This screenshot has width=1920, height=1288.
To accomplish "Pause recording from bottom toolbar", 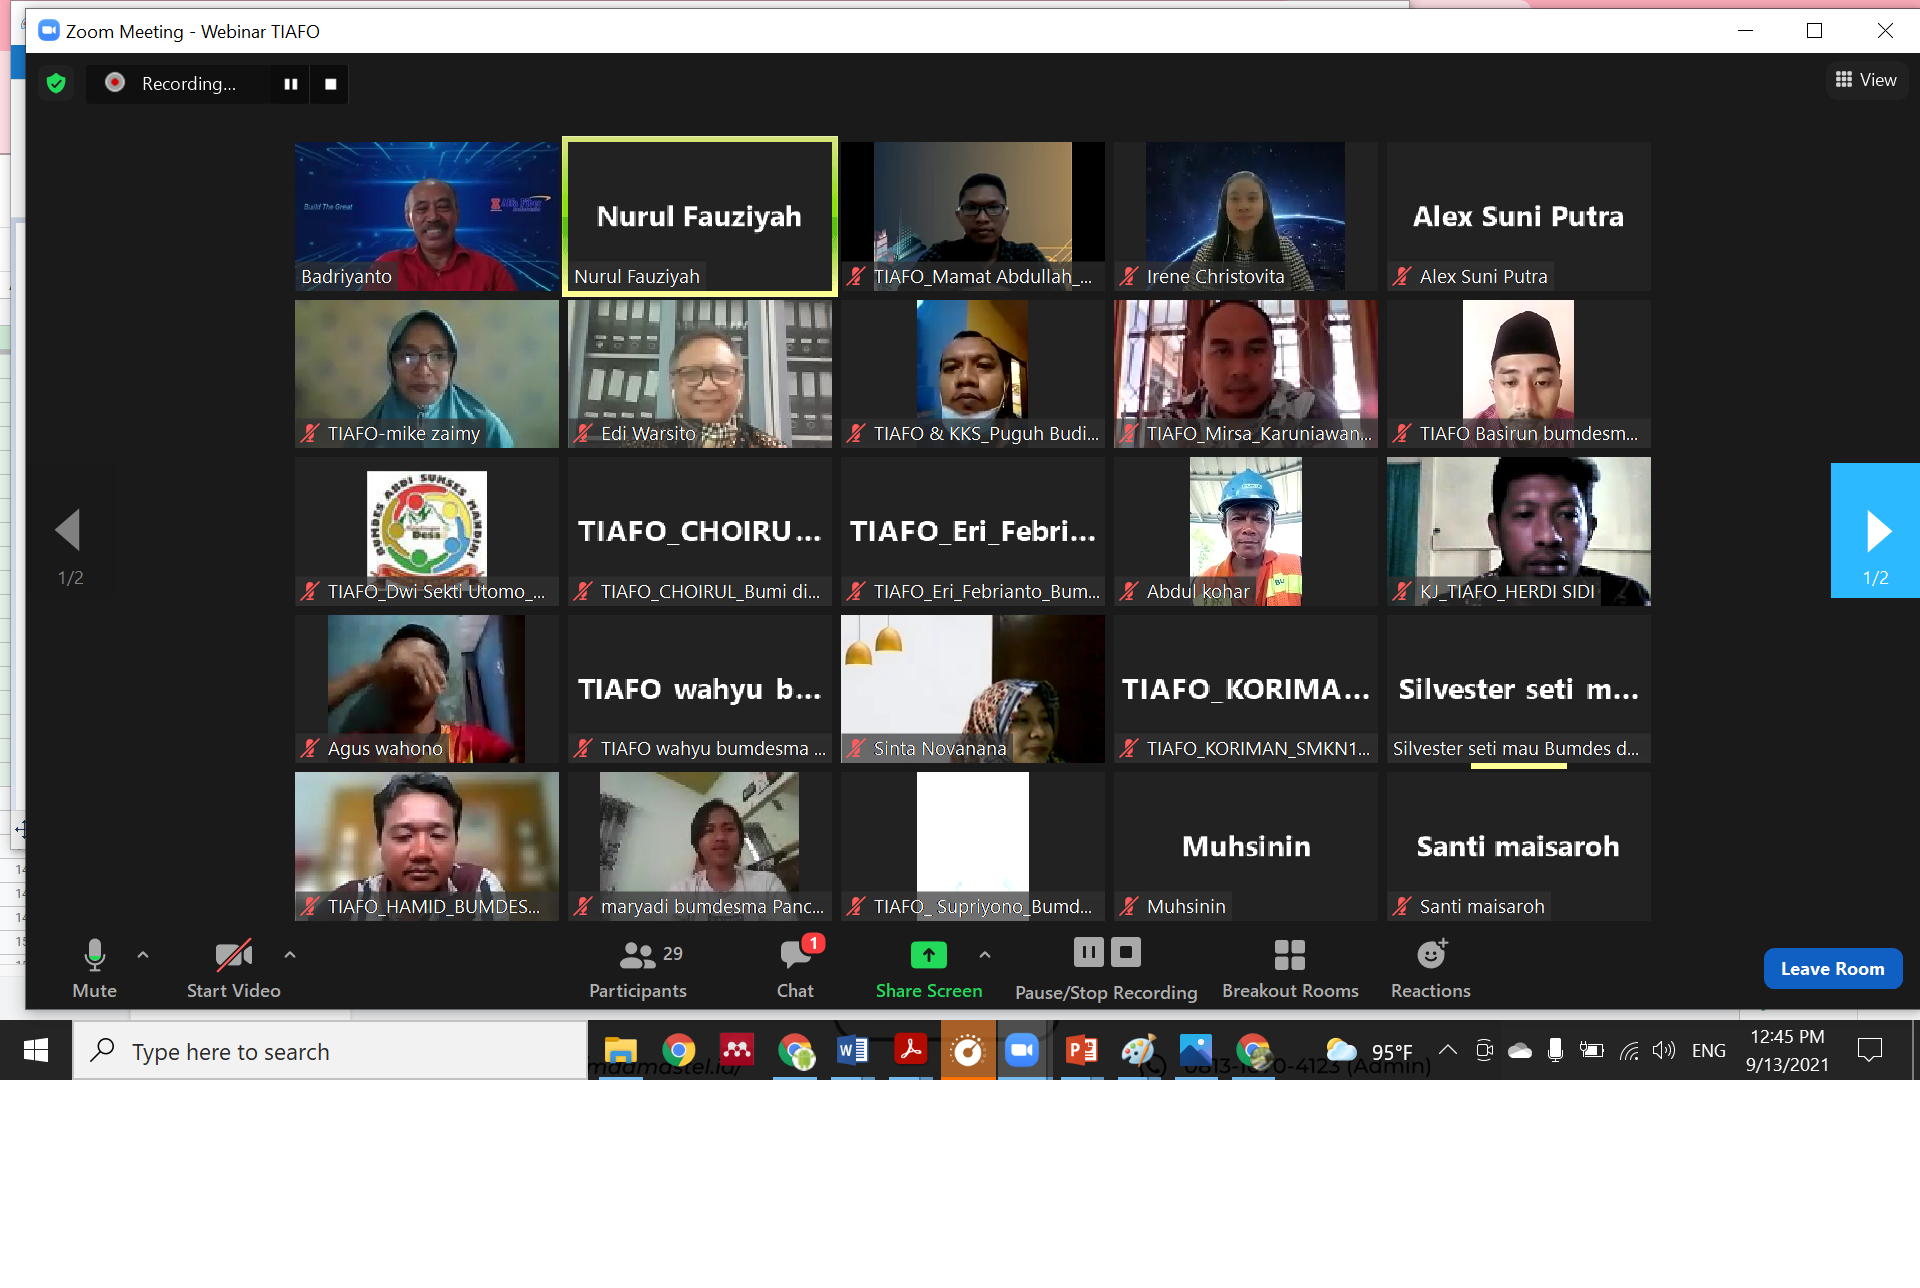I will [1088, 952].
